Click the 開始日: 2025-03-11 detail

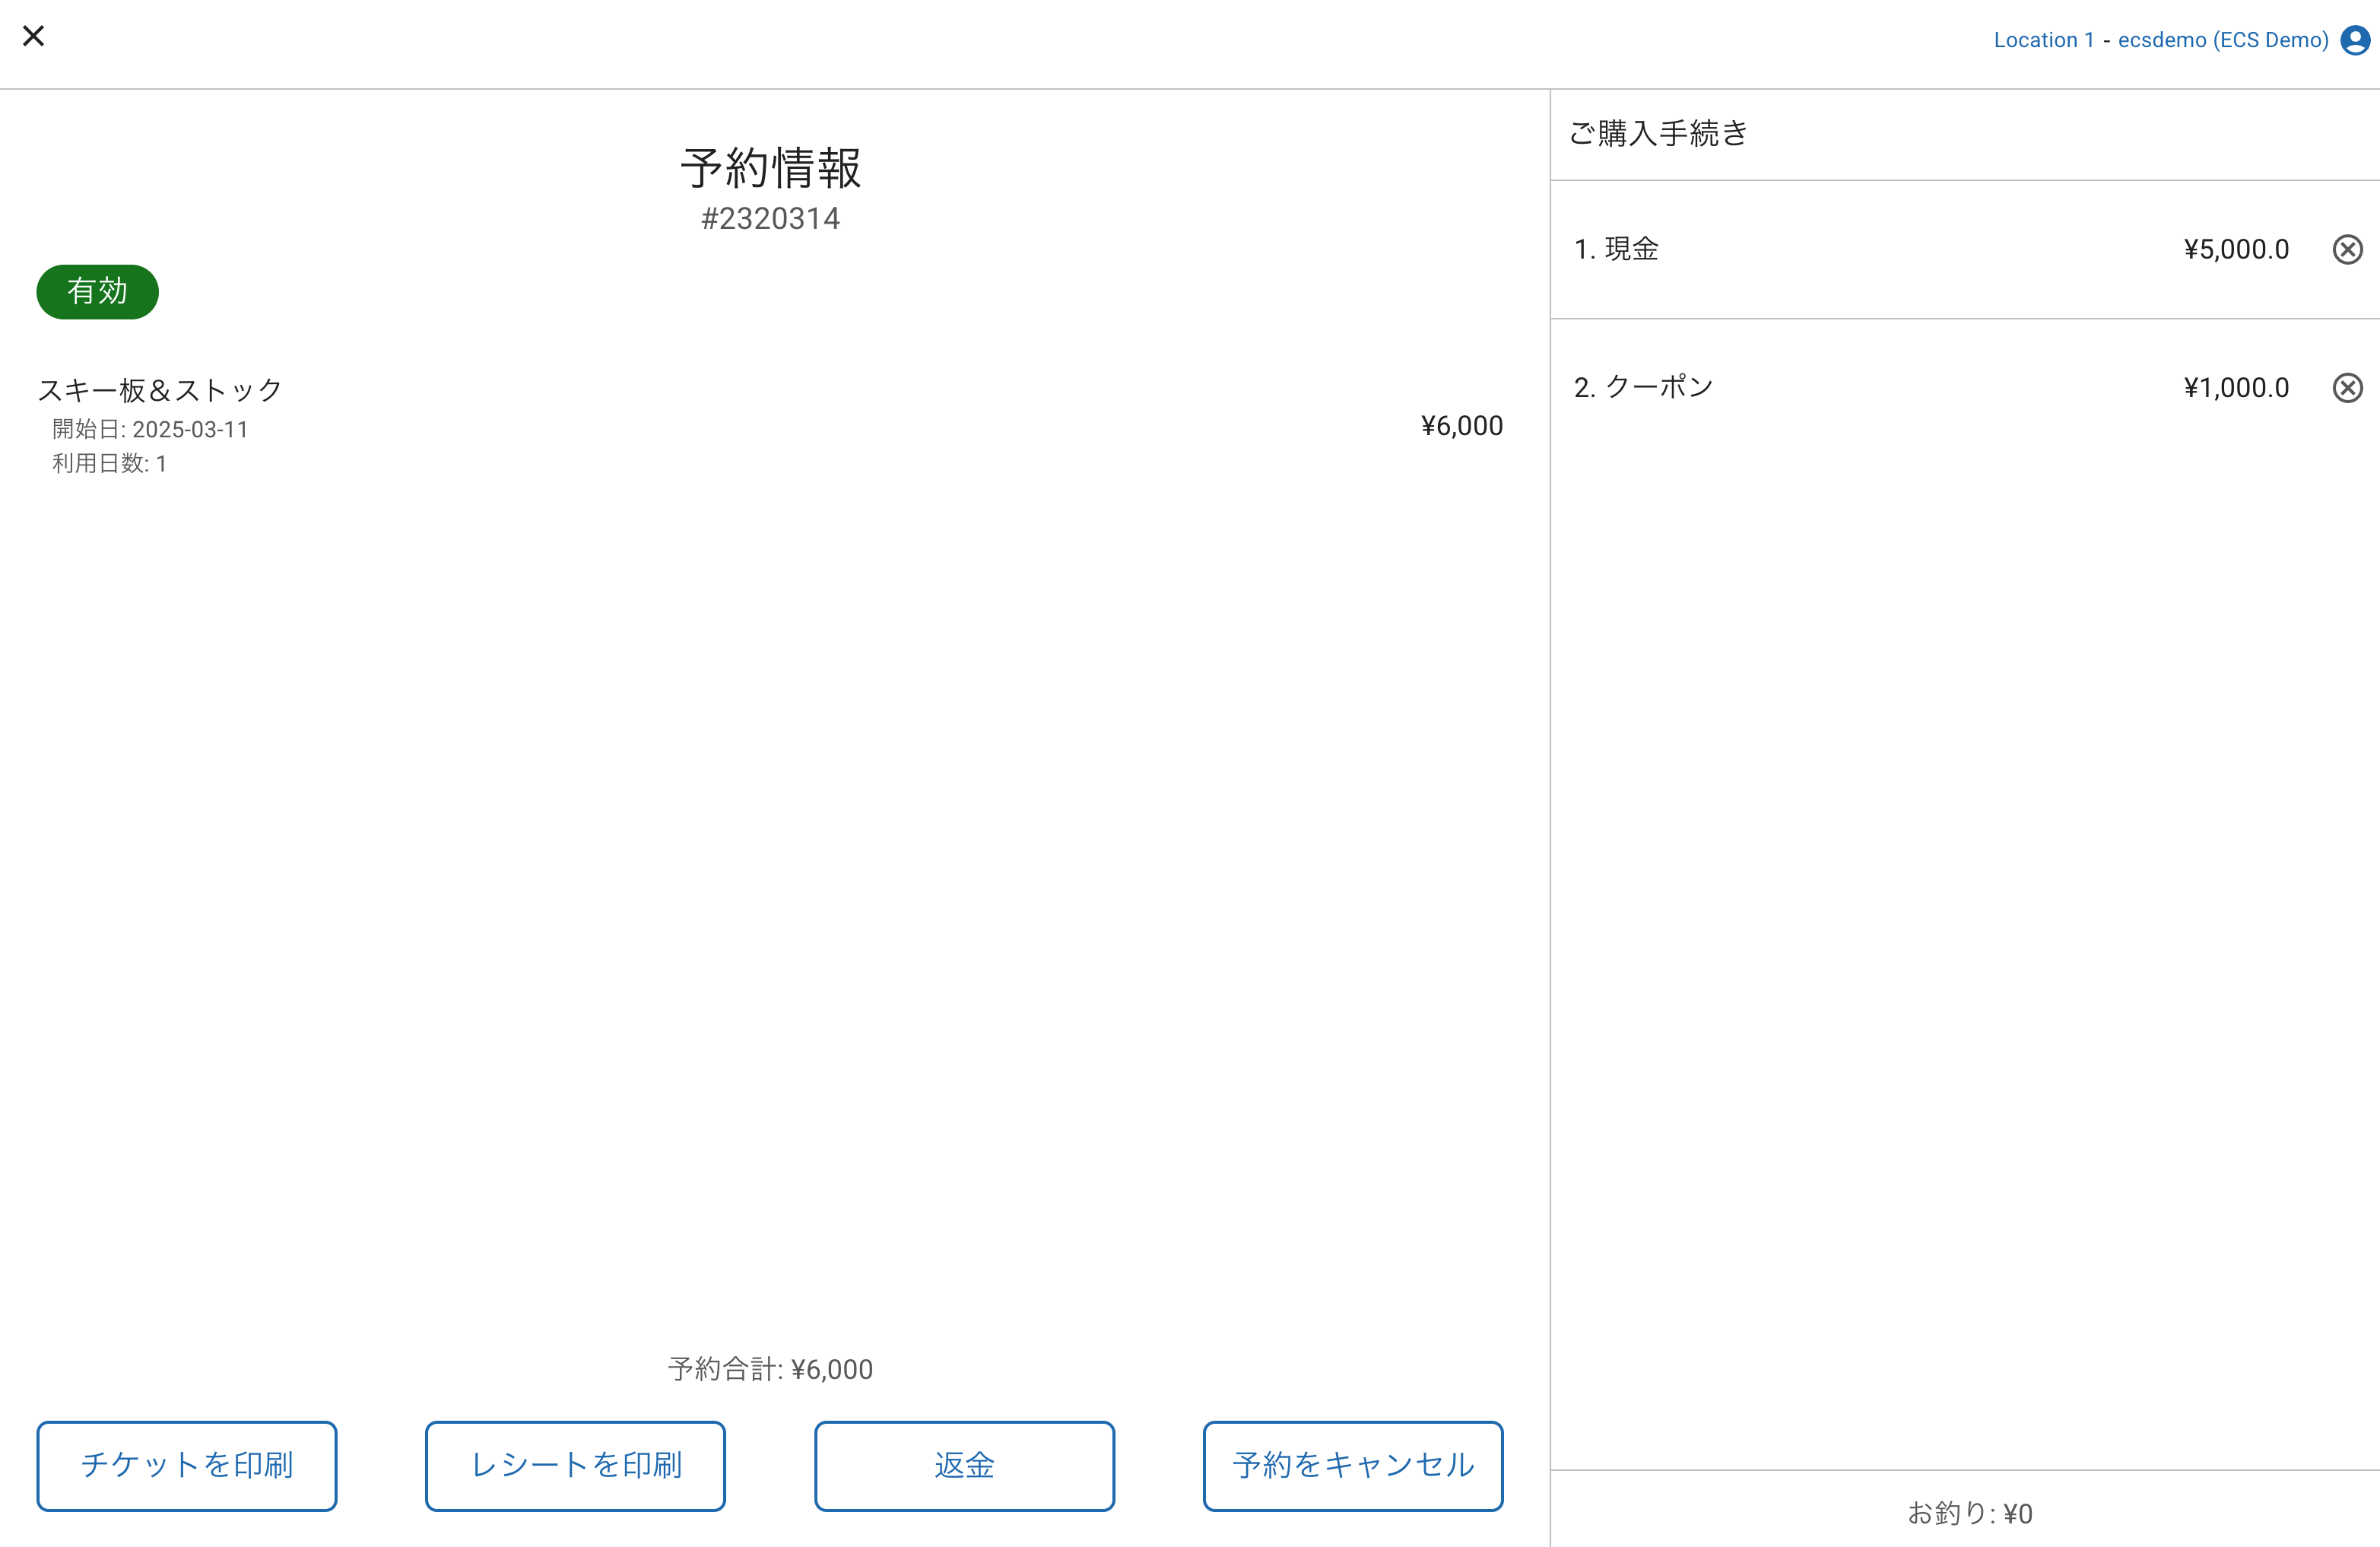tap(150, 429)
